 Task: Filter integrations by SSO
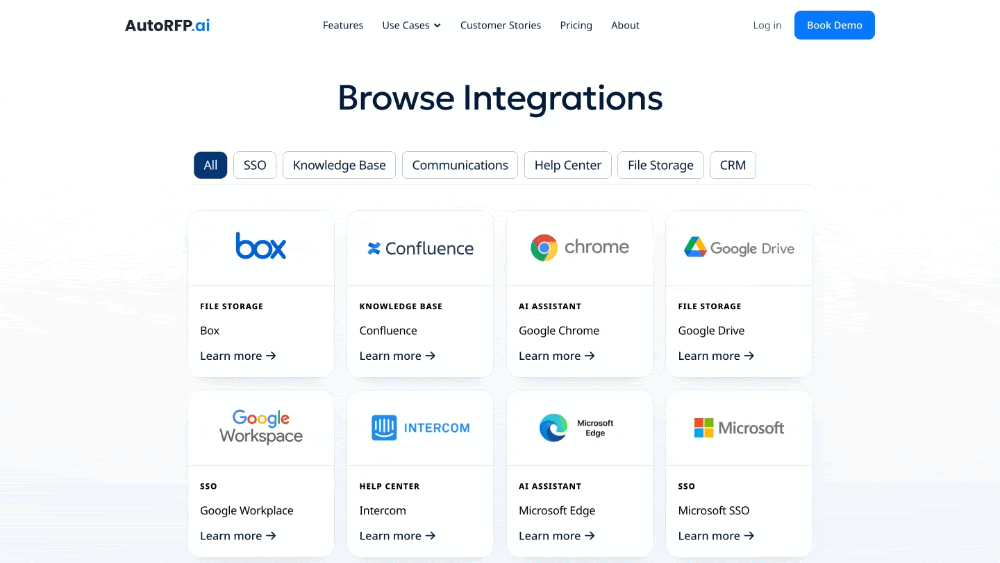coord(254,165)
